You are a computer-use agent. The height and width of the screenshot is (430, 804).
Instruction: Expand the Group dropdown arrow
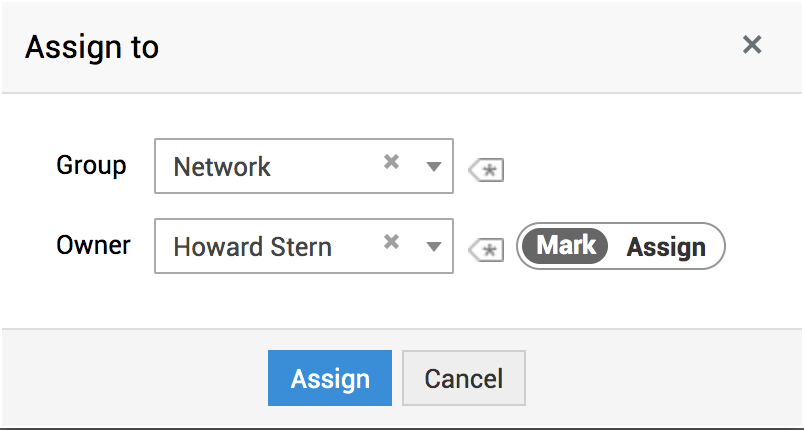[x=434, y=166]
